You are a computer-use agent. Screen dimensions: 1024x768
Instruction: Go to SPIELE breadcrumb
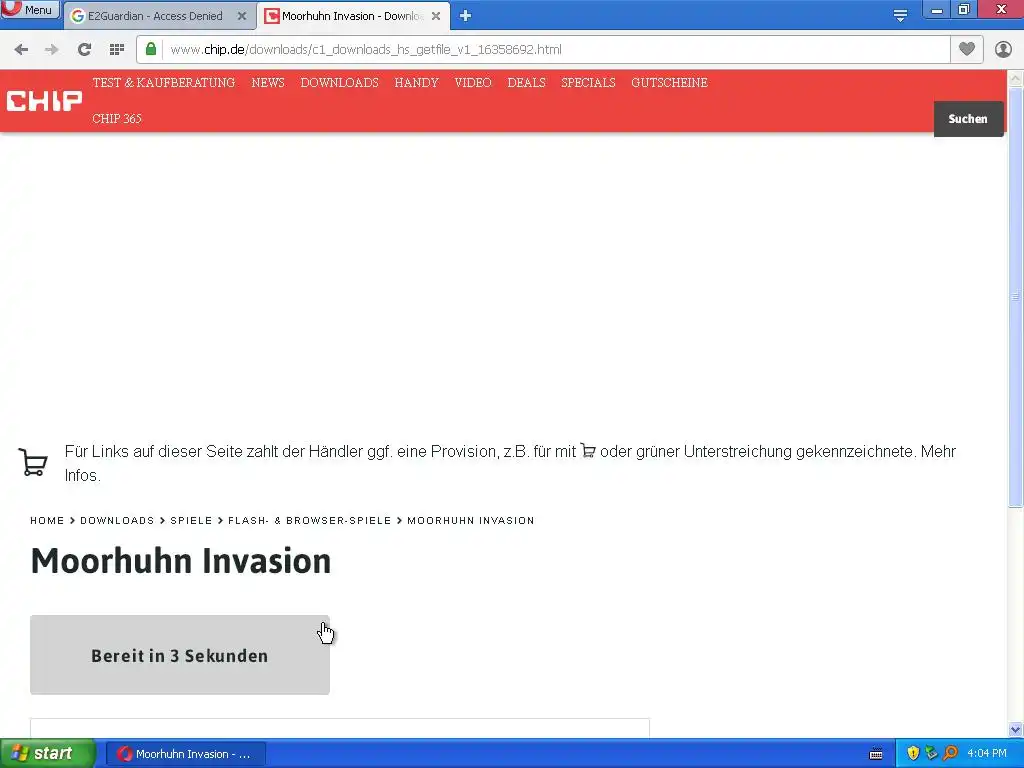pyautogui.click(x=191, y=520)
